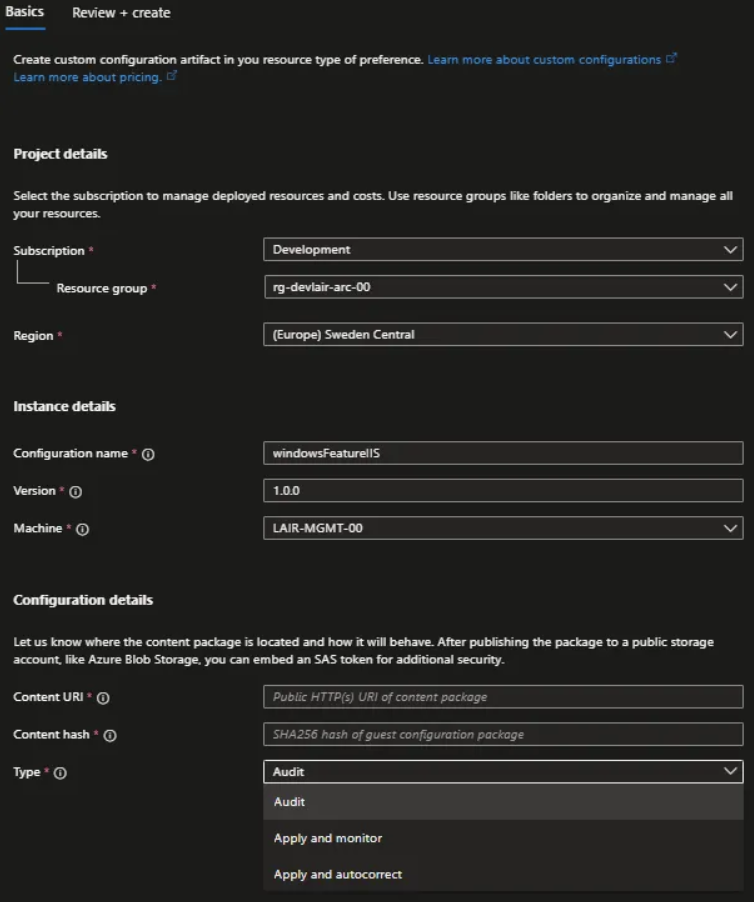Select Audit option in Type list

click(503, 802)
